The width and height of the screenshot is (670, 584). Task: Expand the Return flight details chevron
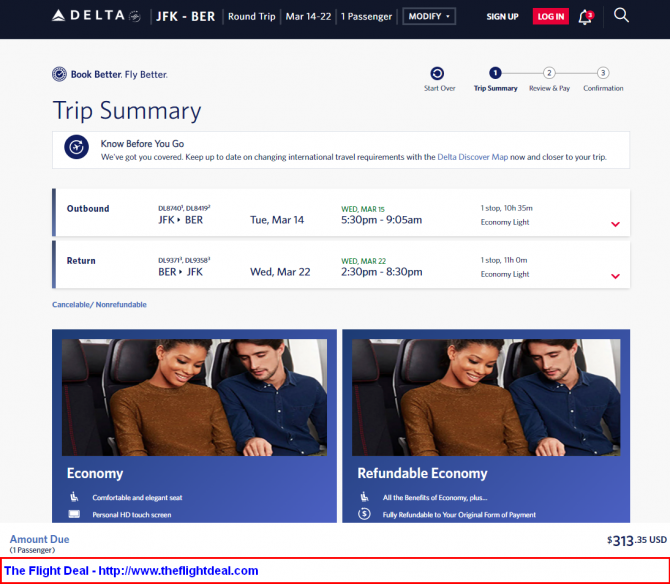click(x=615, y=276)
